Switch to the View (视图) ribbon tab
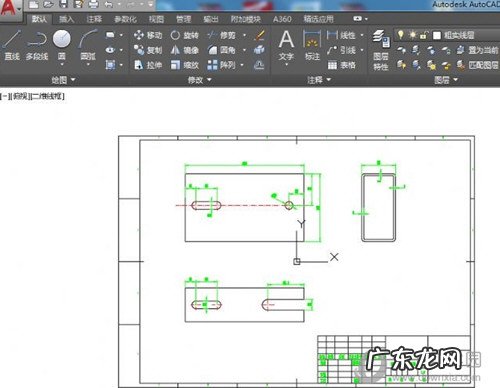 (156, 19)
